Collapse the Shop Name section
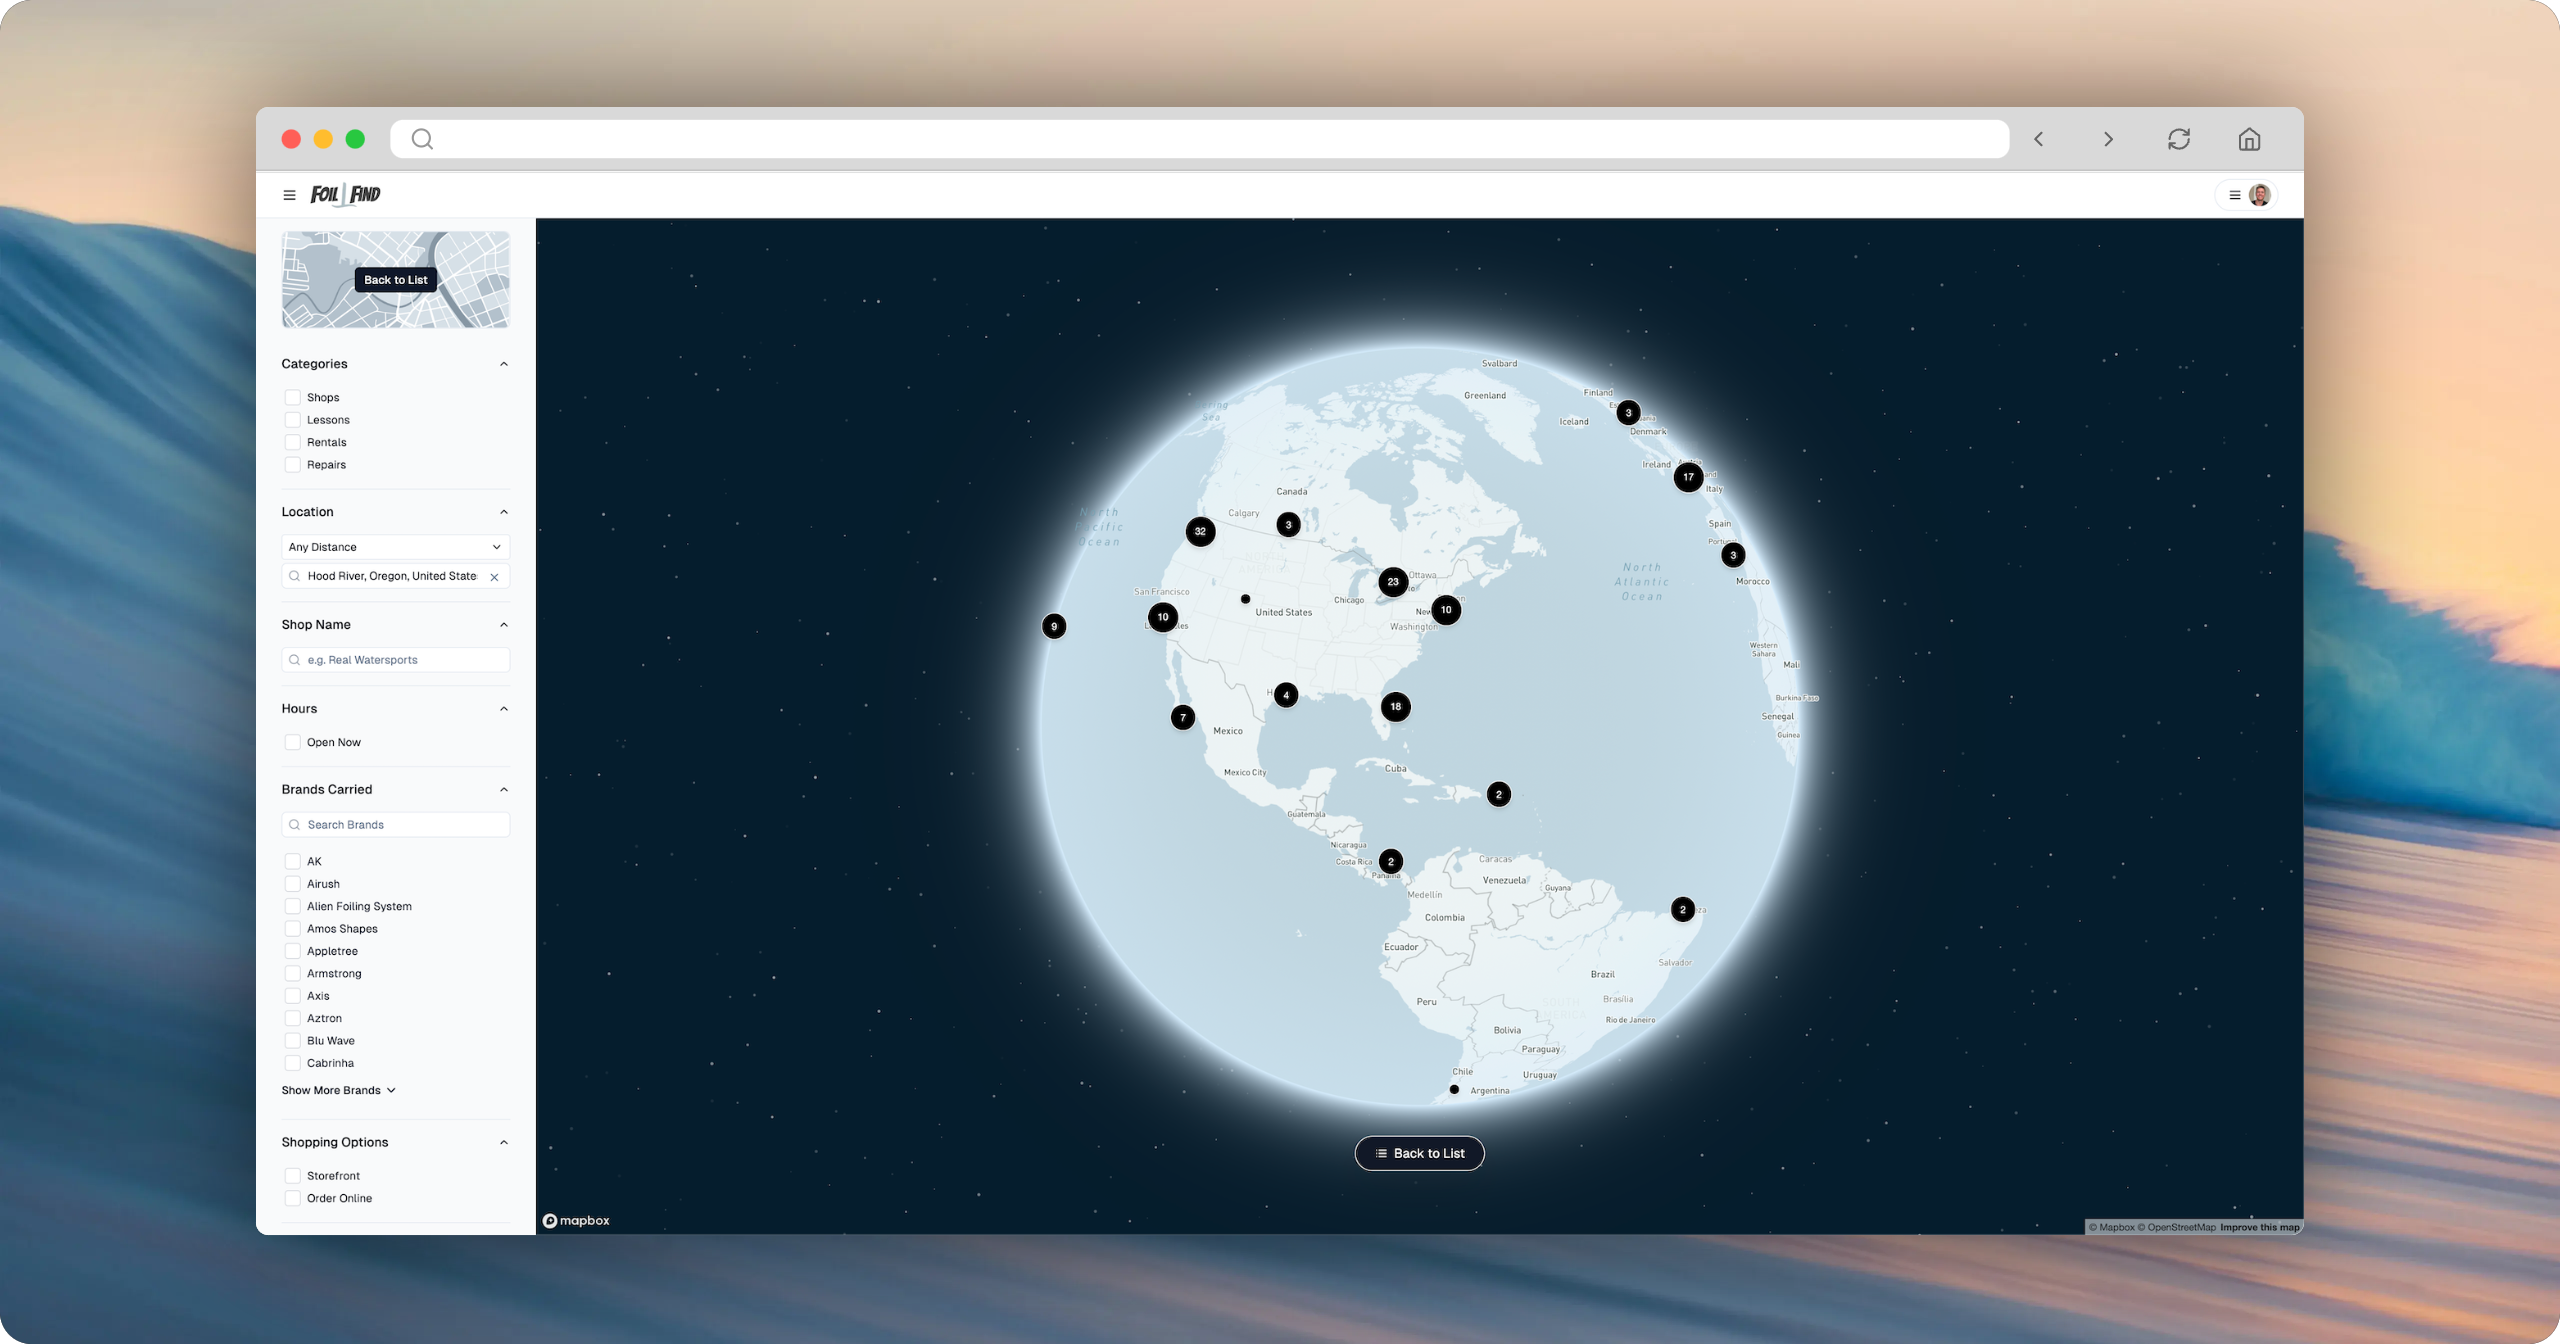 [504, 625]
